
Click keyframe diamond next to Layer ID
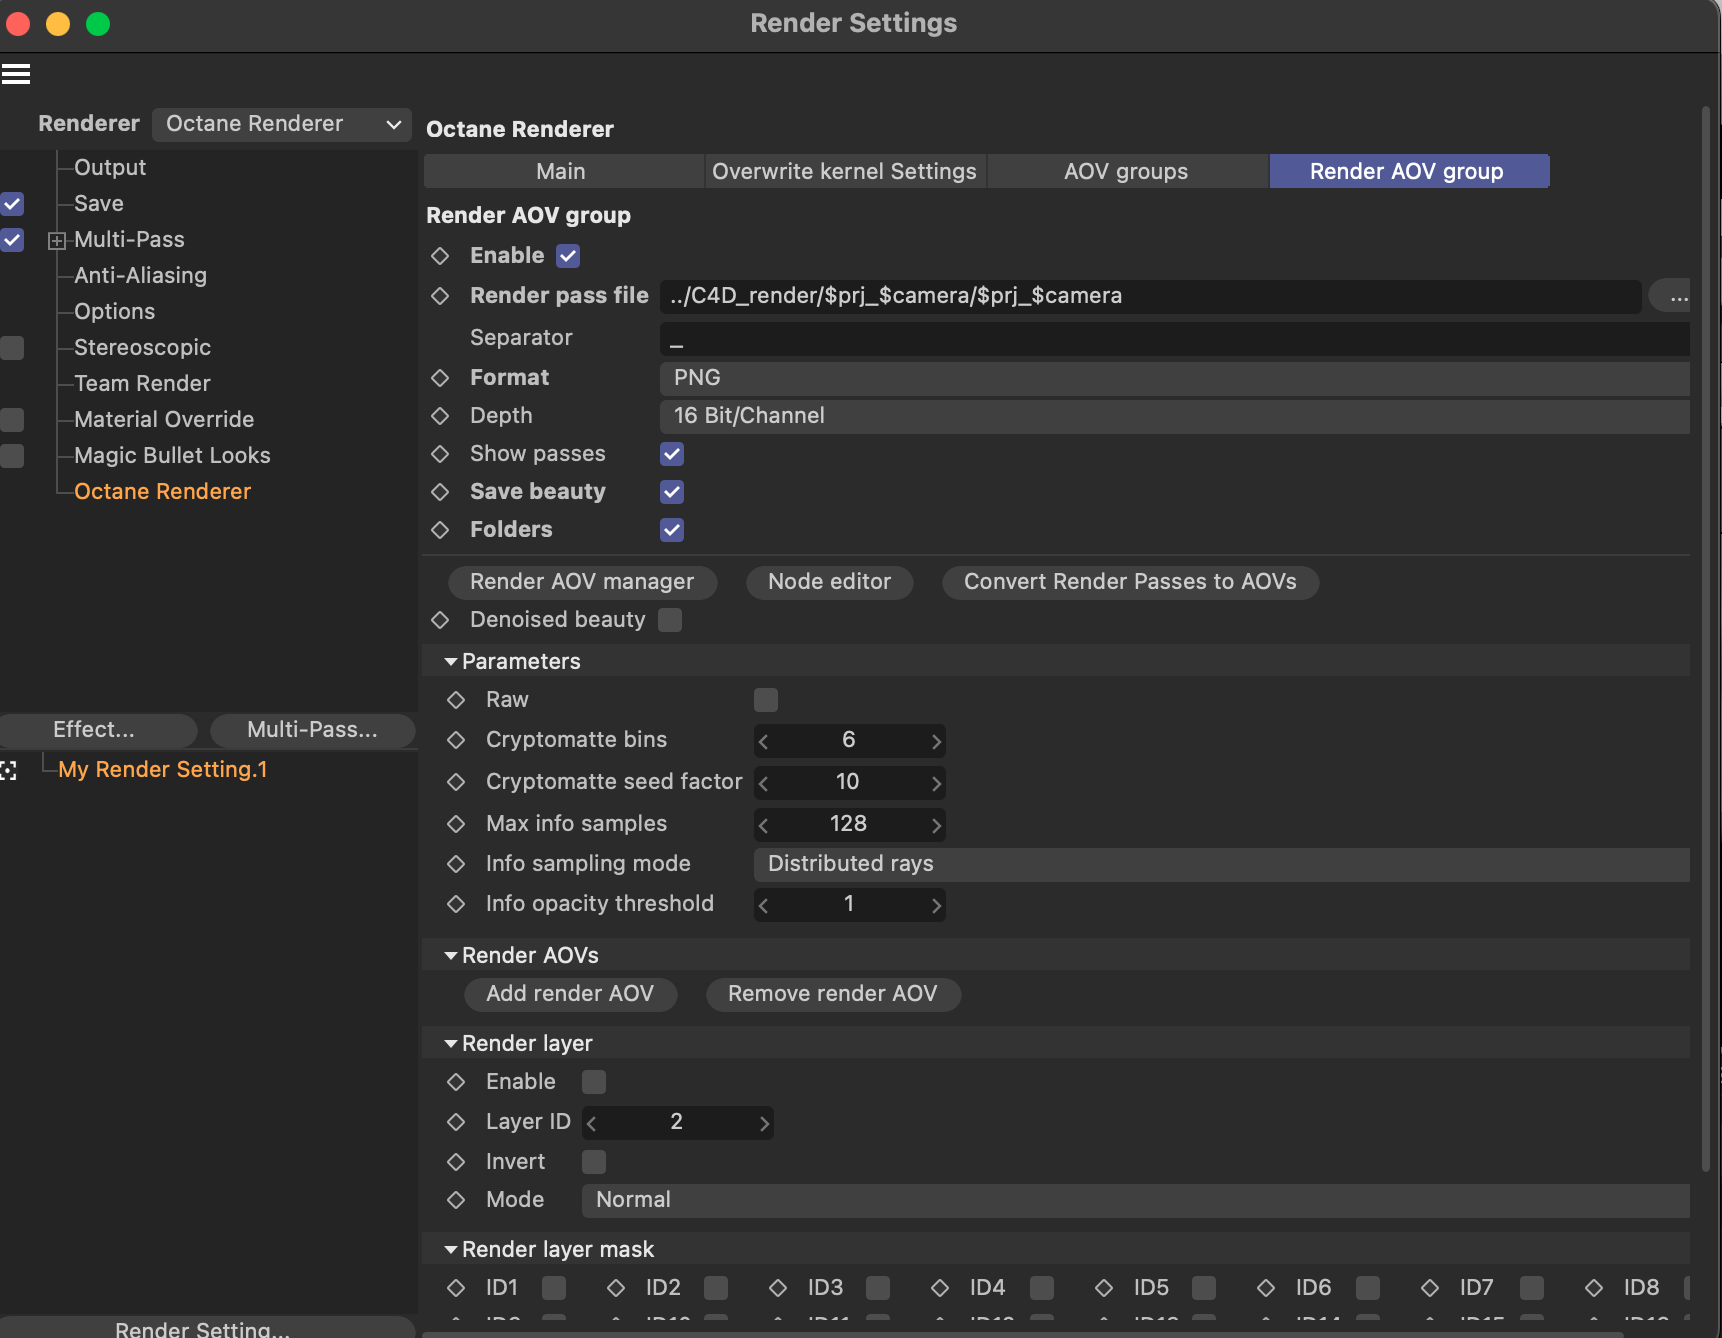pos(456,1122)
